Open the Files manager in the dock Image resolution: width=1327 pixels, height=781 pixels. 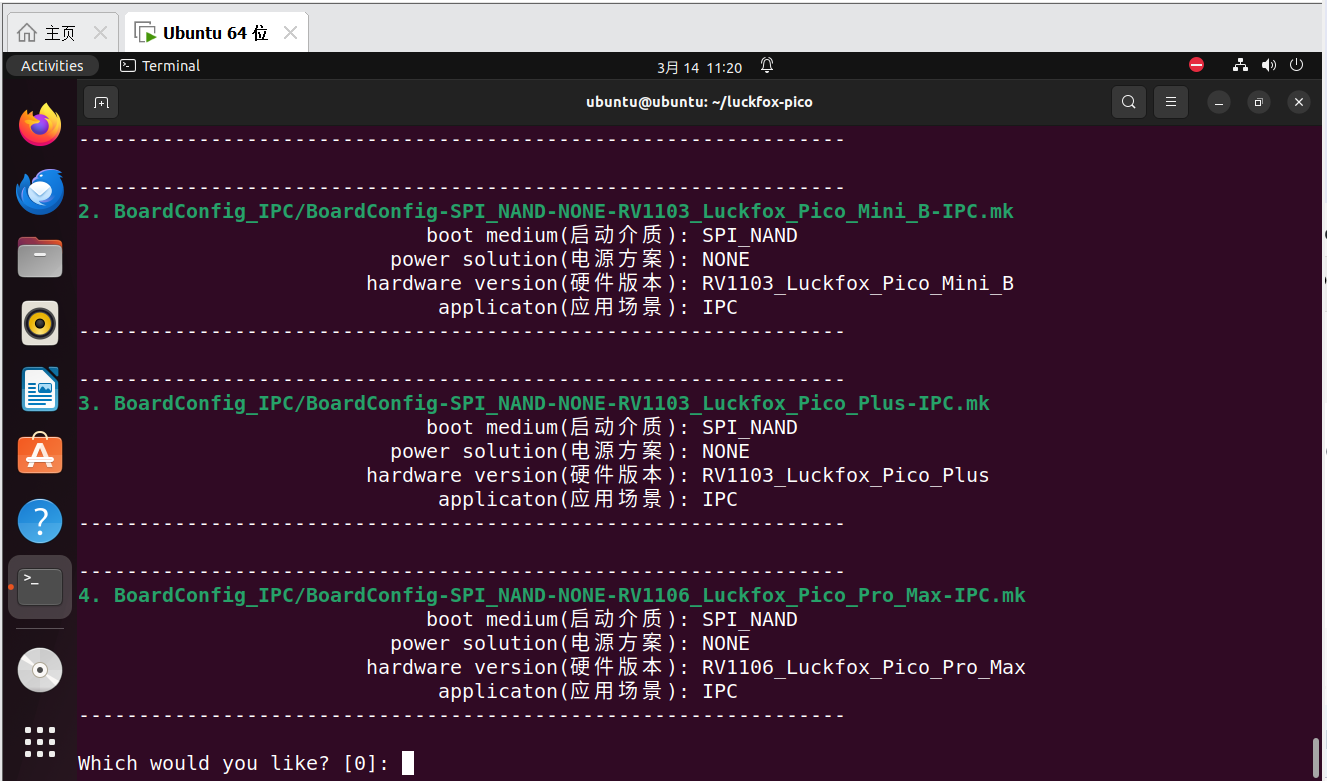[x=40, y=257]
